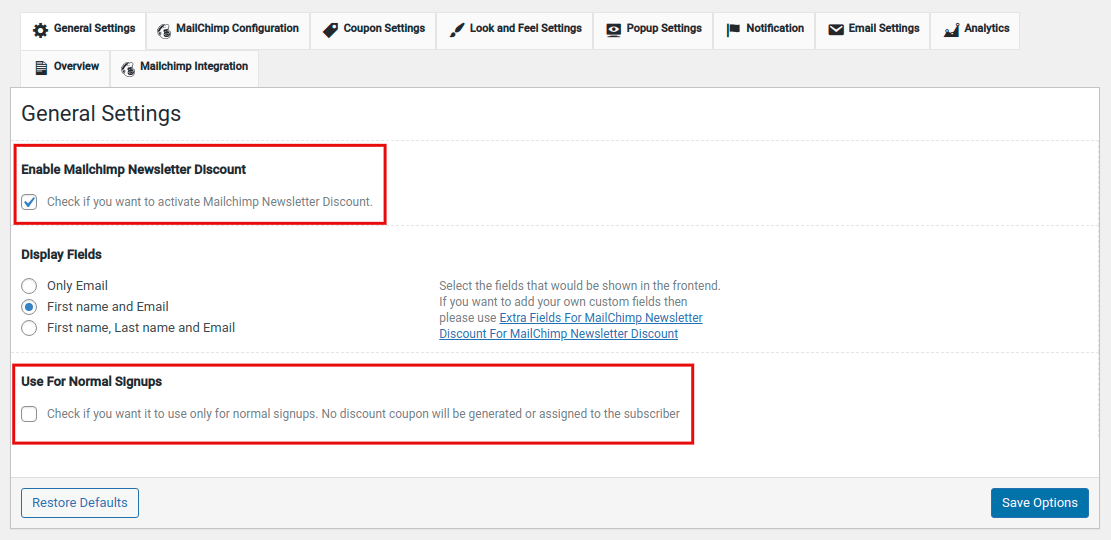The width and height of the screenshot is (1111, 540).
Task: Click the General Settings page heading
Action: [x=101, y=113]
